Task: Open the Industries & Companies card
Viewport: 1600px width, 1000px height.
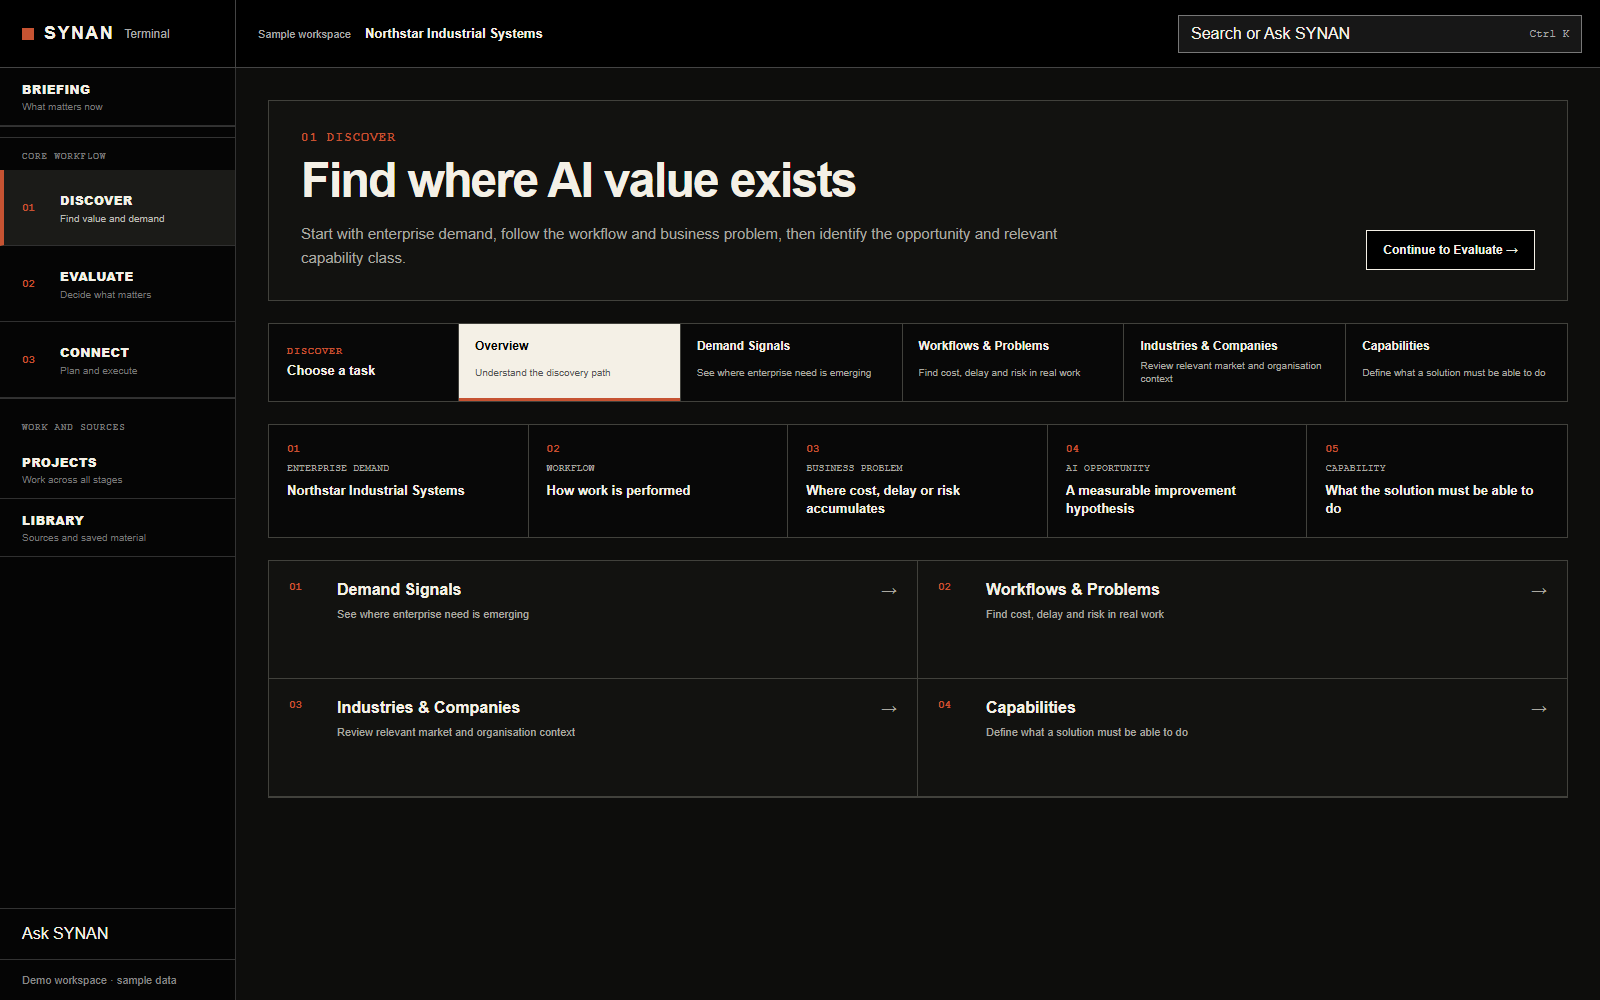Action: tap(593, 737)
